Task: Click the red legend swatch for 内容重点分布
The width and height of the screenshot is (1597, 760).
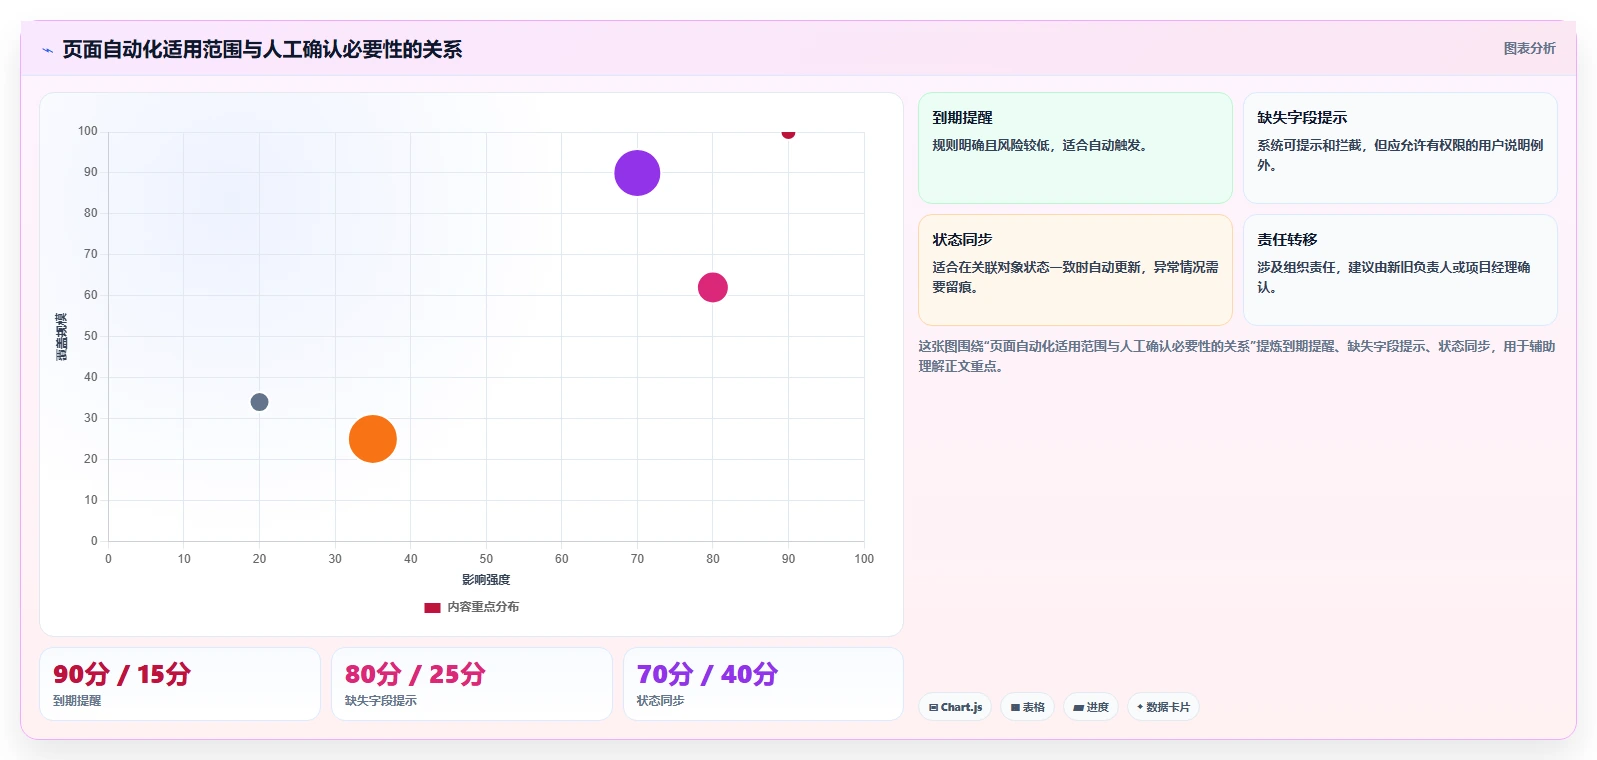Action: tap(432, 607)
